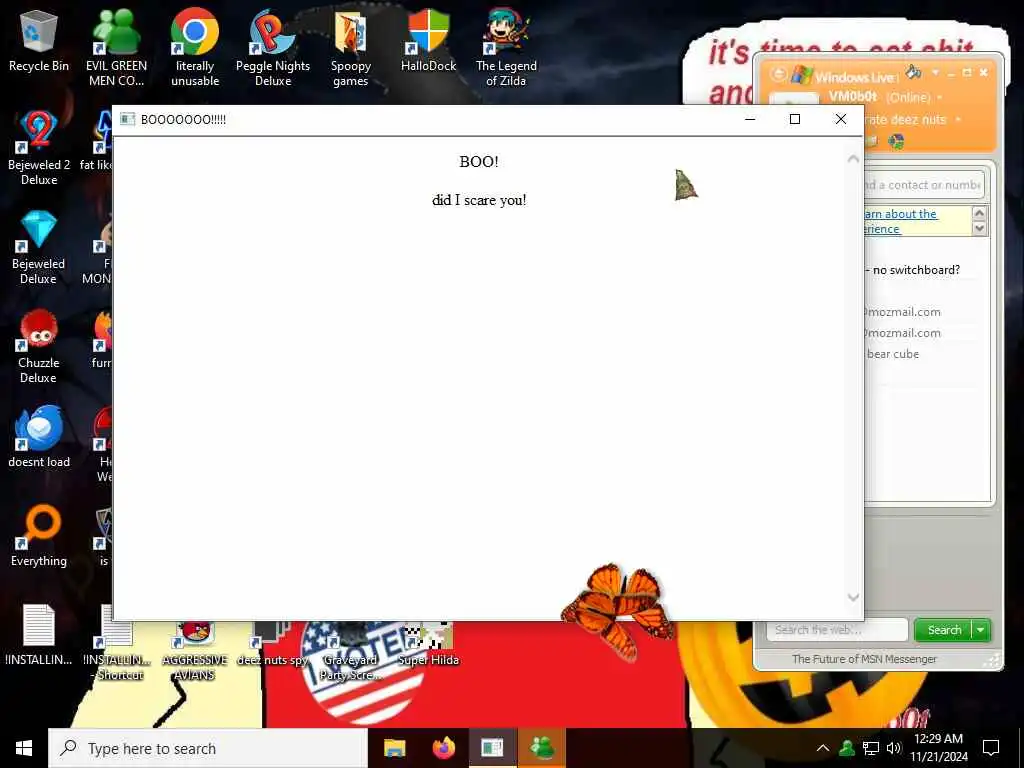Click the volume speaker tray icon
This screenshot has height=768, width=1024.
point(894,748)
